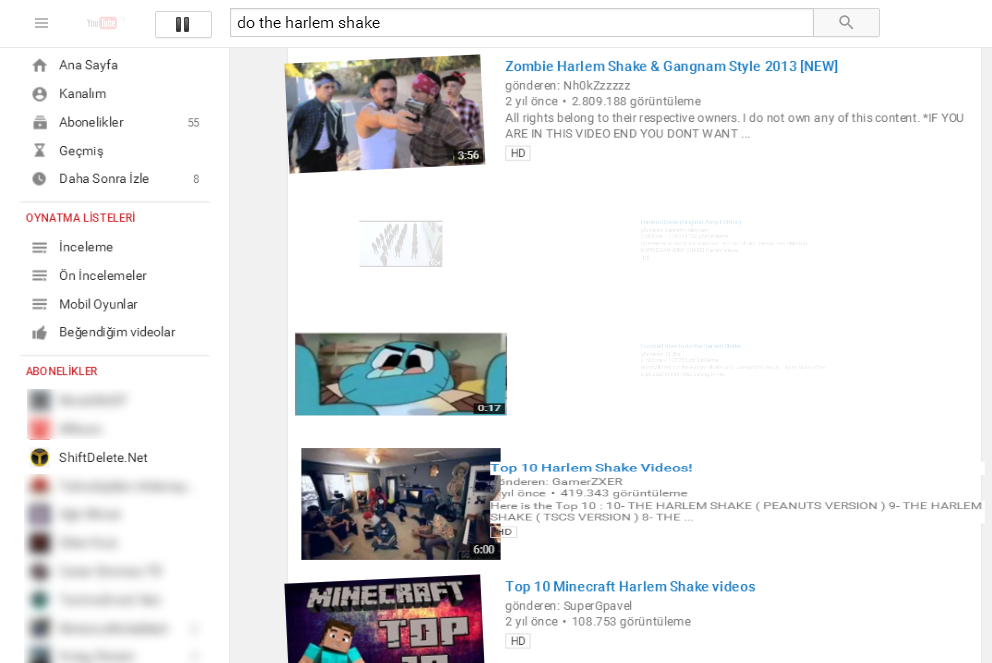Click the 8 count beside Daha Sonra İzle
The width and height of the screenshot is (992, 663).
[x=196, y=179]
